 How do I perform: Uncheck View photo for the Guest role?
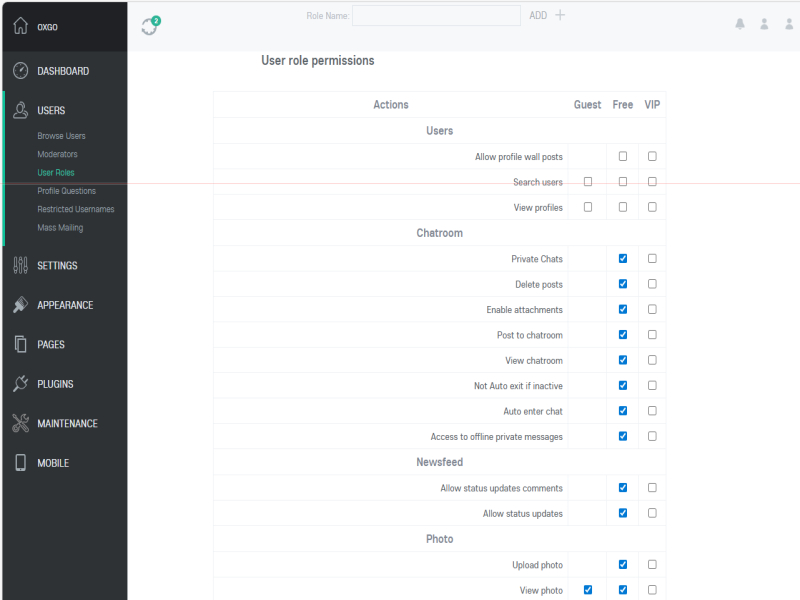click(588, 590)
